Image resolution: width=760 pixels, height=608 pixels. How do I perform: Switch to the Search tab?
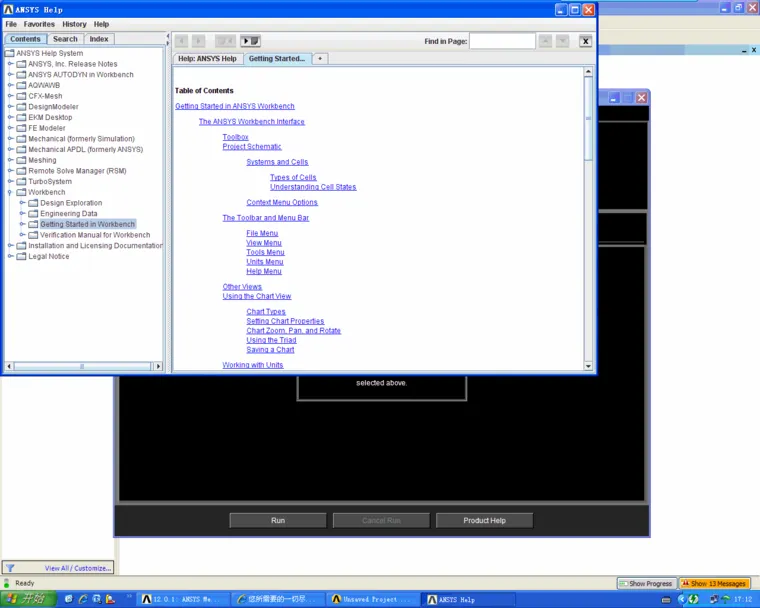coord(65,39)
